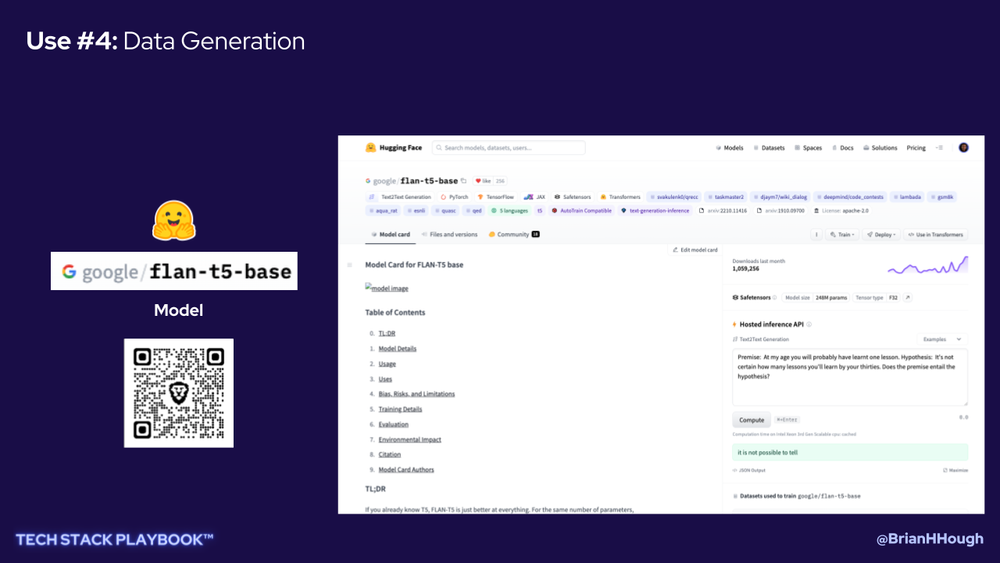Open the Pricing page link
This screenshot has height=563, width=1000.
916,147
